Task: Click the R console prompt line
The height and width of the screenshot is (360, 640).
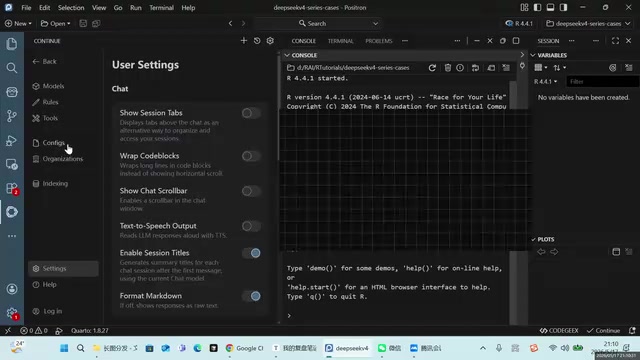Action: click(x=396, y=316)
